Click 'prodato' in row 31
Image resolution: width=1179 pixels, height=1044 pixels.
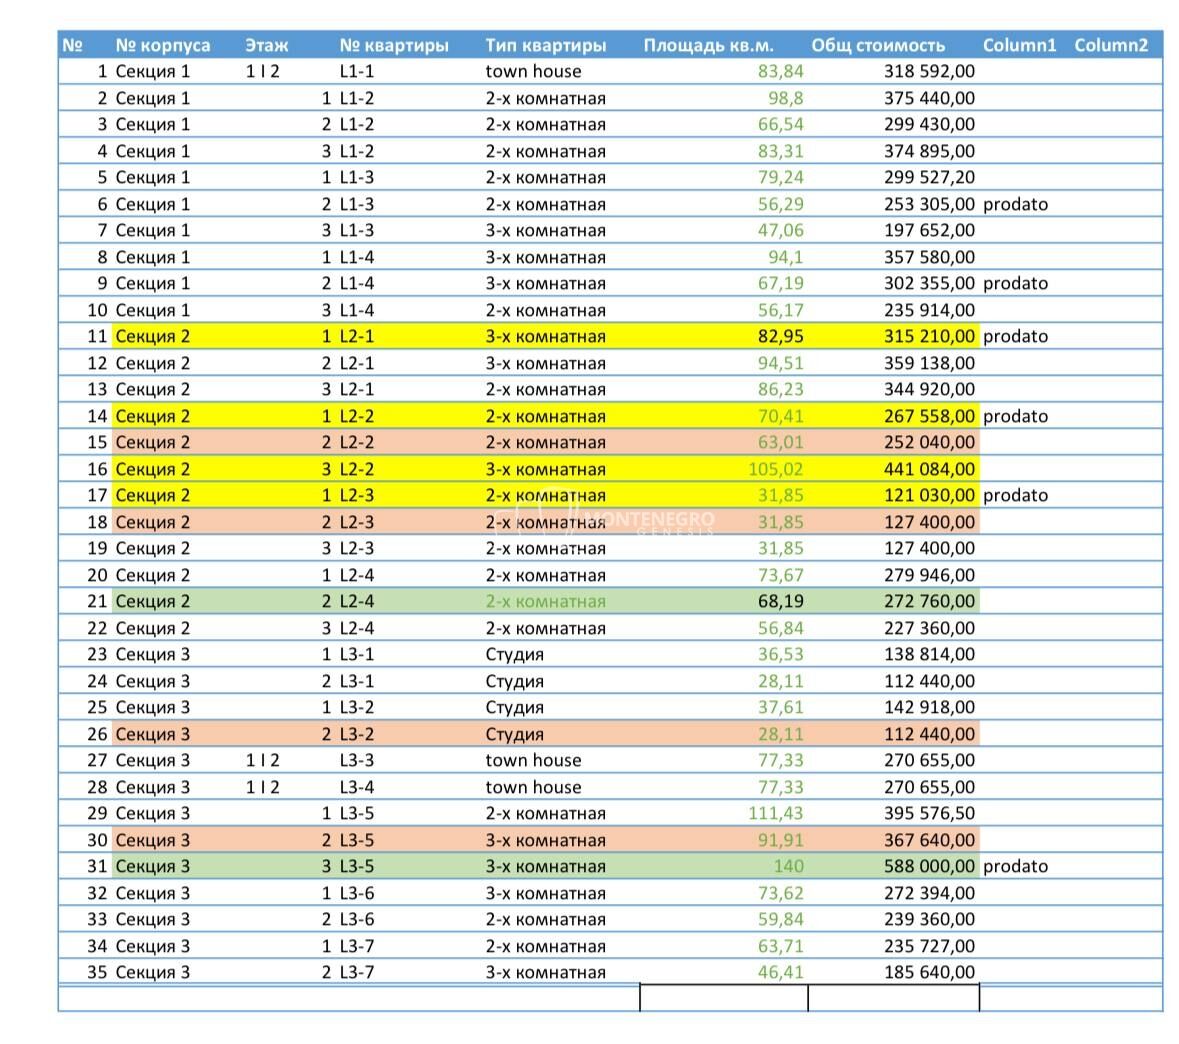pos(1015,866)
